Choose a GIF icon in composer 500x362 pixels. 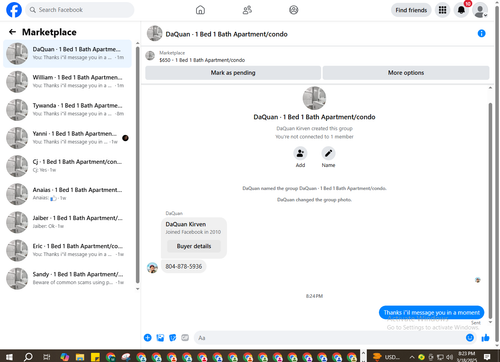[x=185, y=338]
